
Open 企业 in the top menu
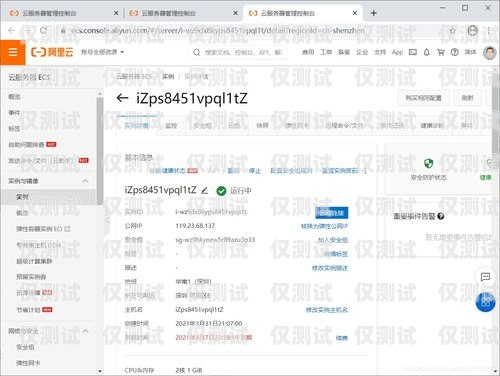pos(362,52)
